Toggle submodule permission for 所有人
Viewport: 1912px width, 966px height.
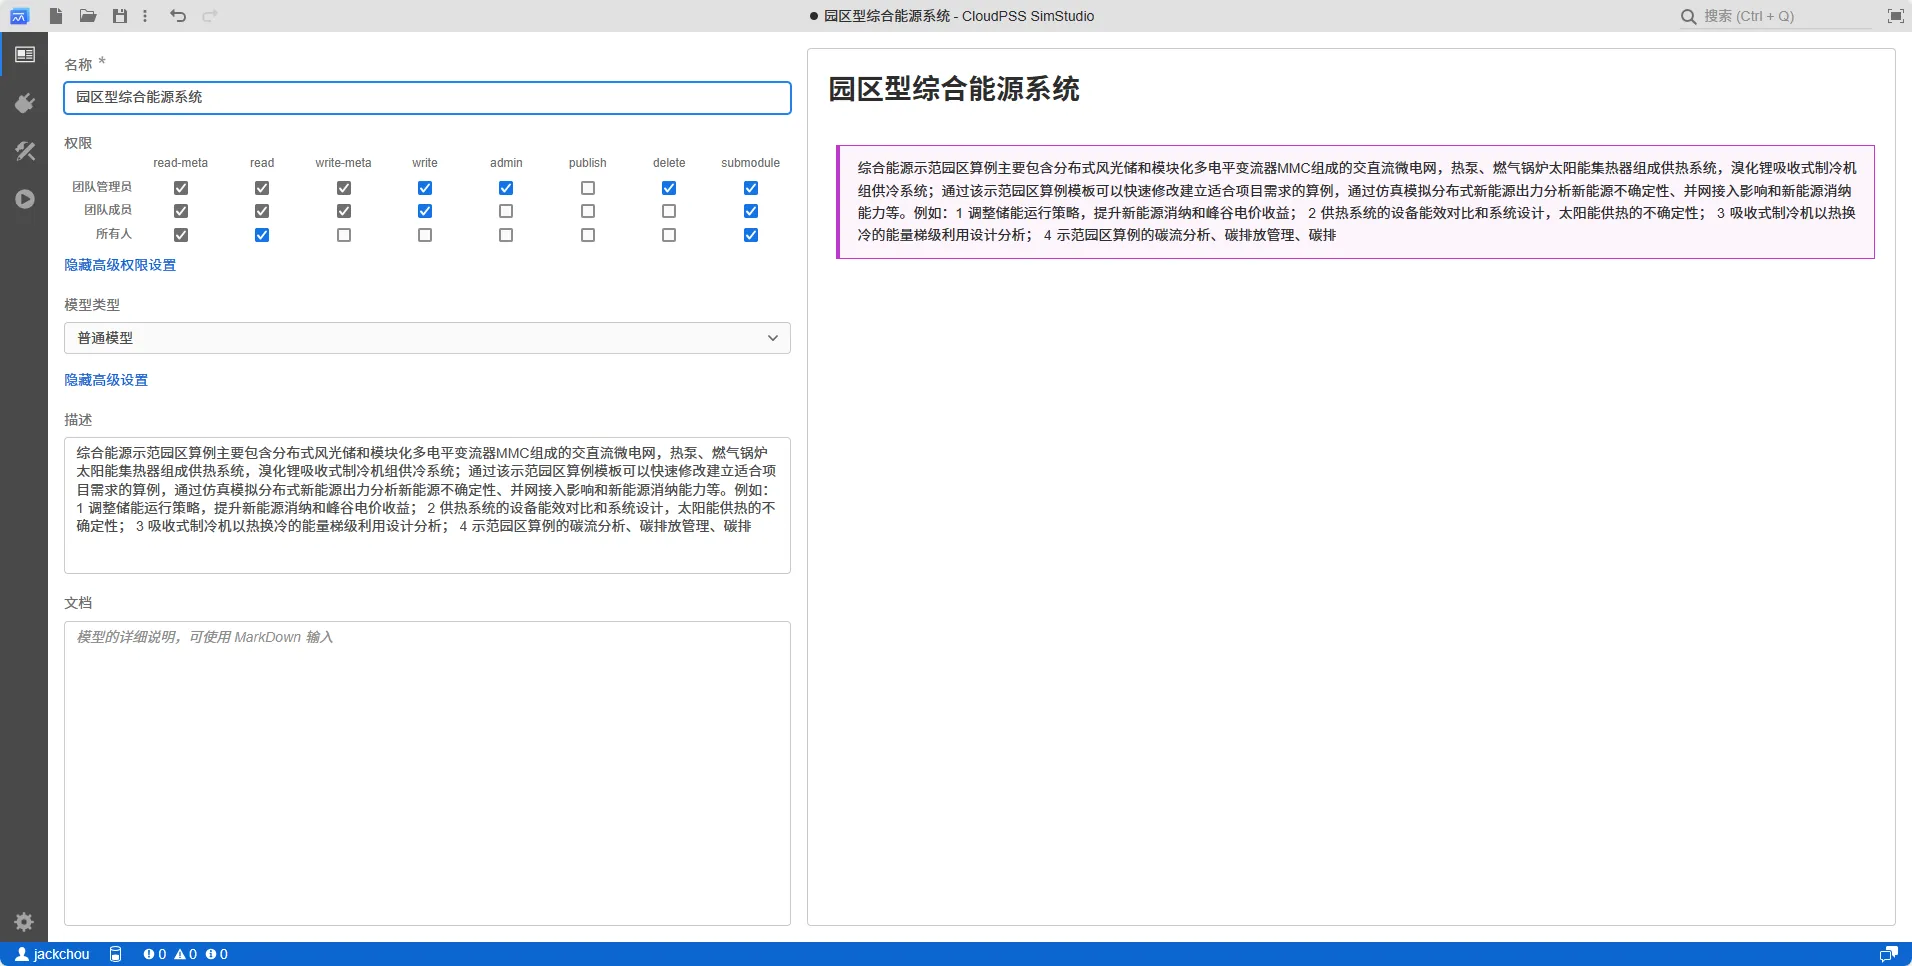(x=751, y=235)
